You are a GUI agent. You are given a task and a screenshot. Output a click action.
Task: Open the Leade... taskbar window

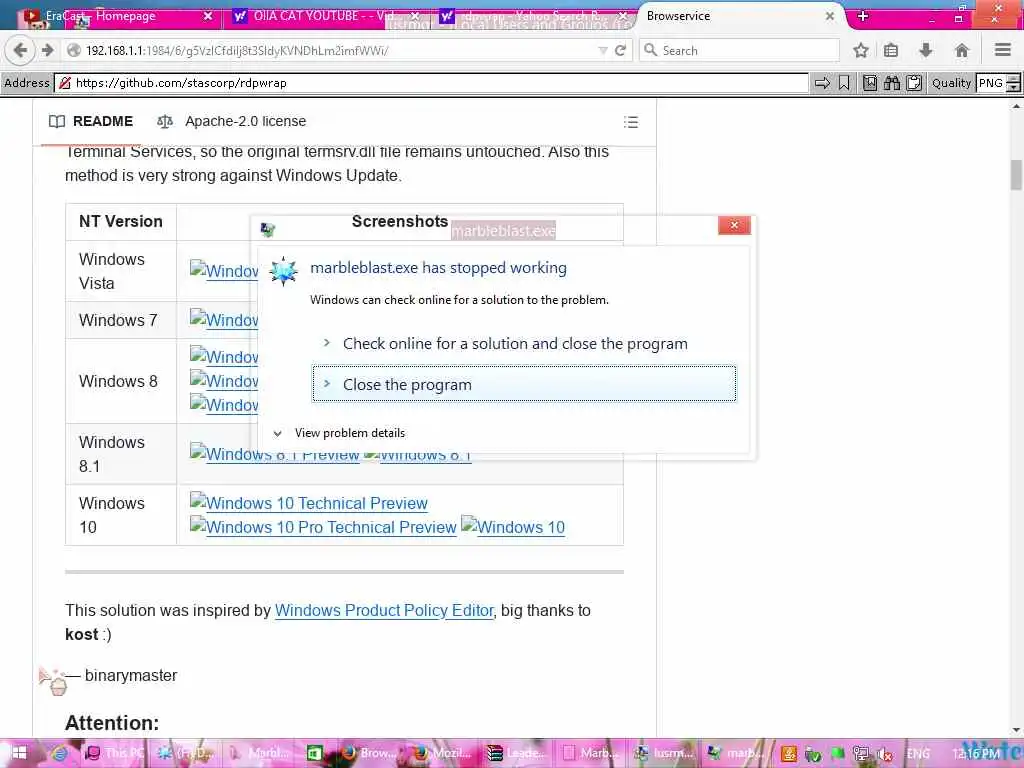click(517, 754)
